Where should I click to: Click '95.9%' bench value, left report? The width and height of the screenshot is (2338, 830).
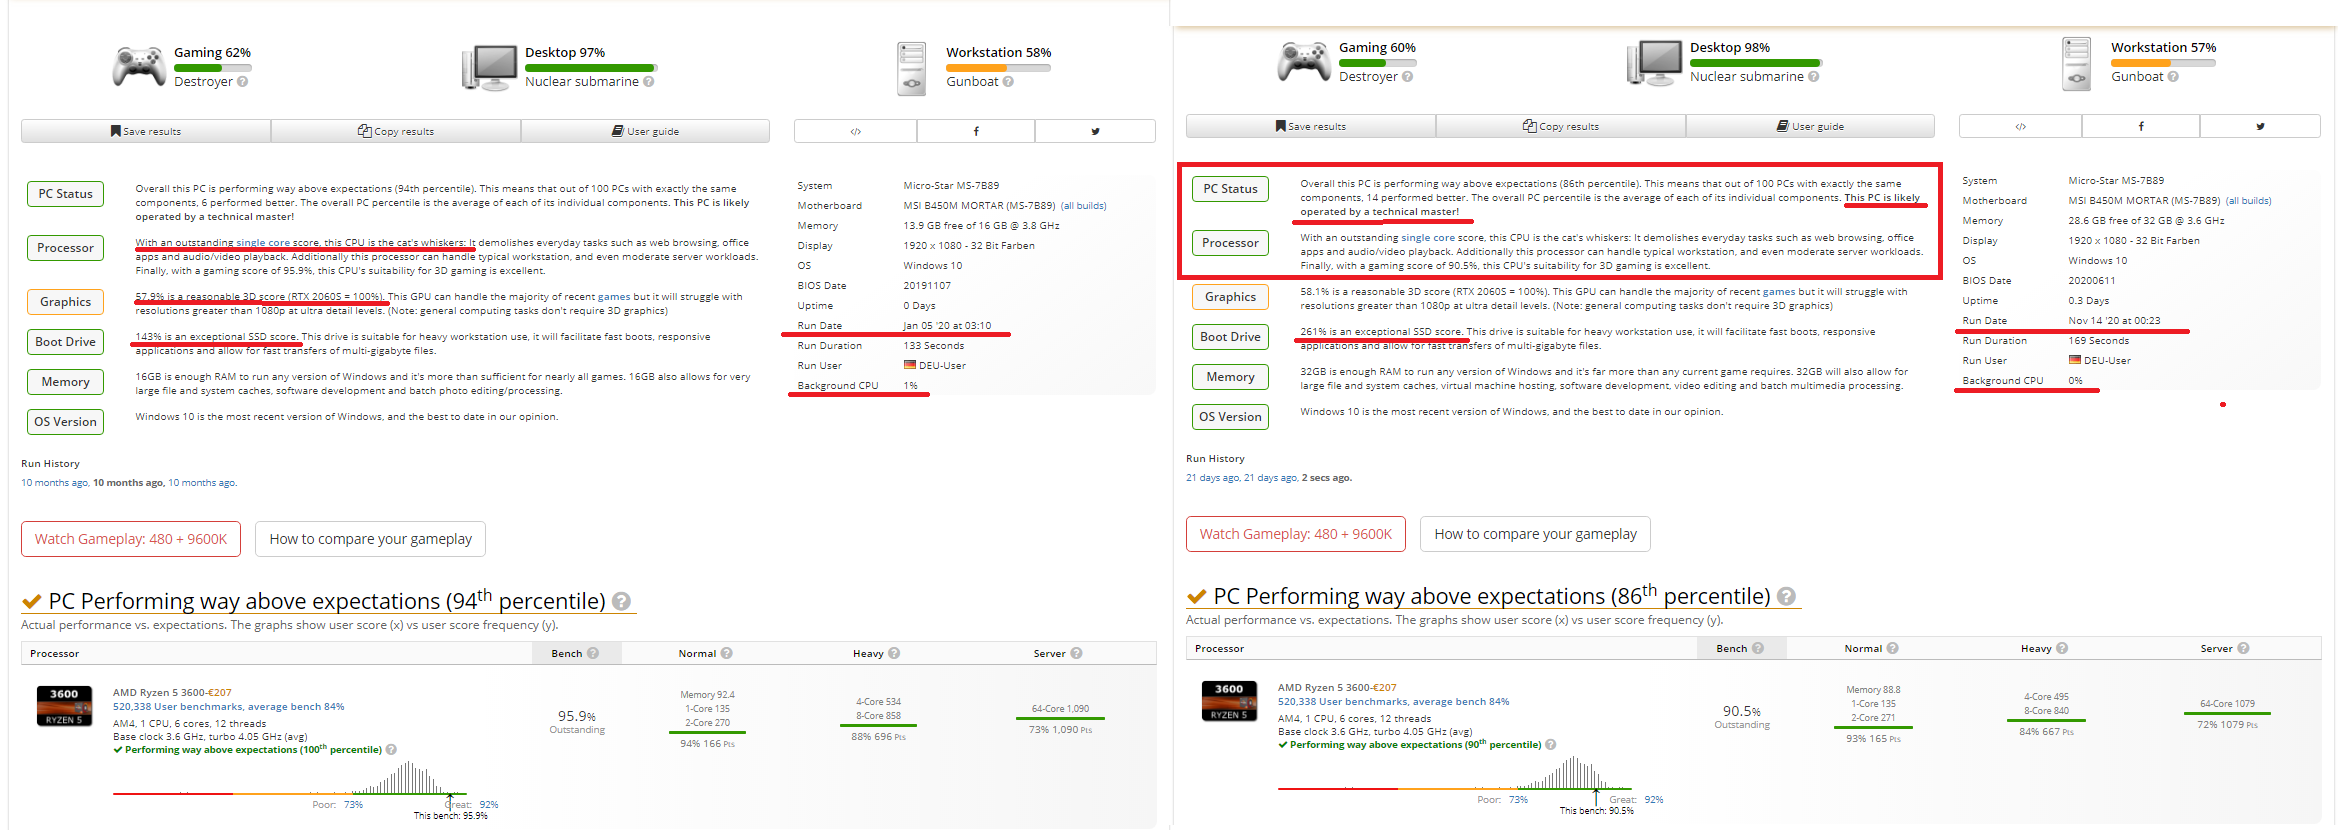[x=577, y=716]
